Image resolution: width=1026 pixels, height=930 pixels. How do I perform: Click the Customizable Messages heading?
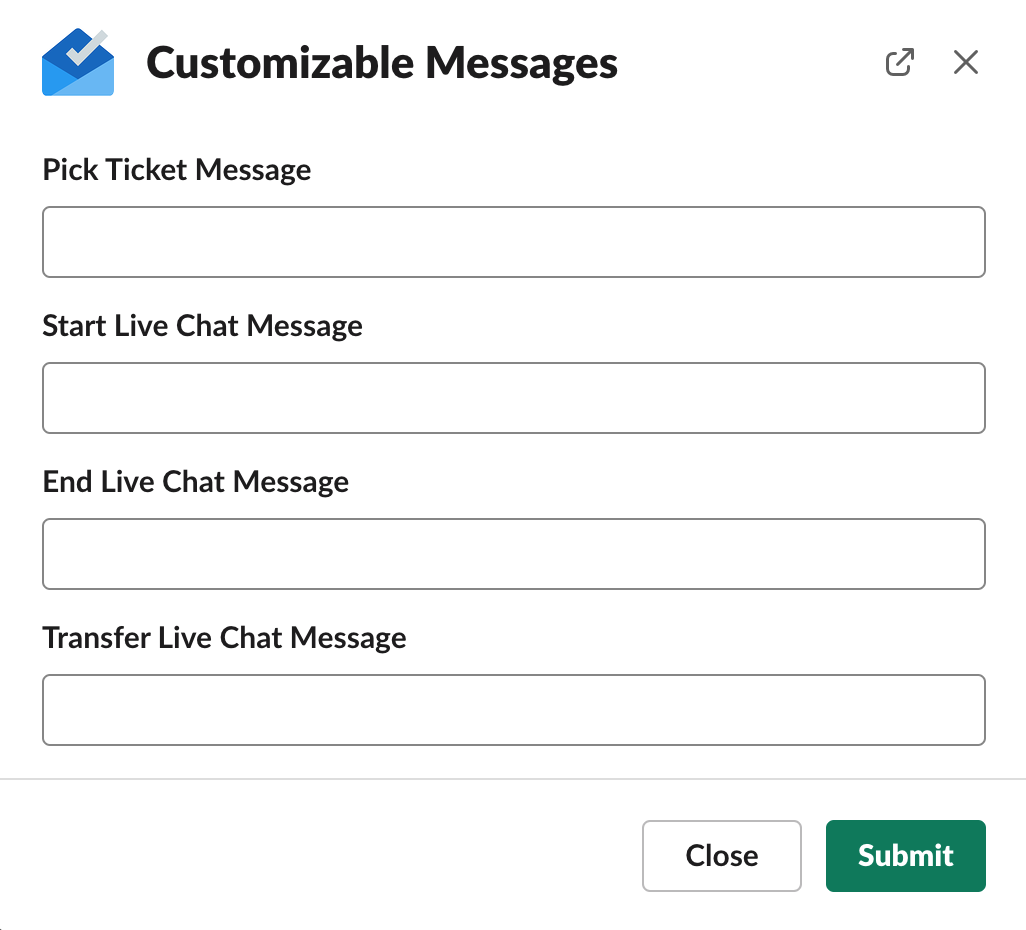pyautogui.click(x=381, y=63)
